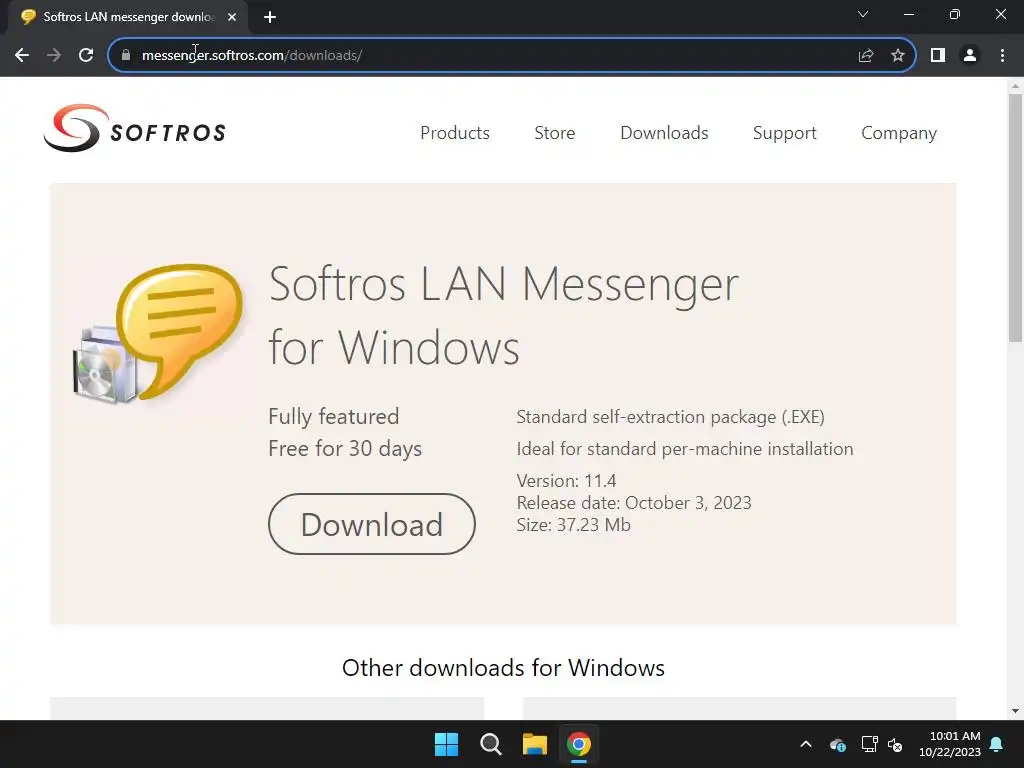The height and width of the screenshot is (768, 1024).
Task: Click the muted volume tray icon
Action: pyautogui.click(x=895, y=744)
